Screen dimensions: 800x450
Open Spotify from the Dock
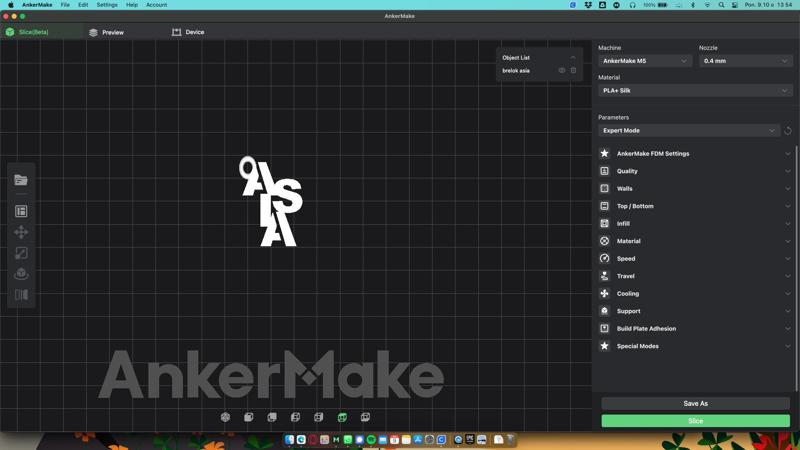[371, 439]
